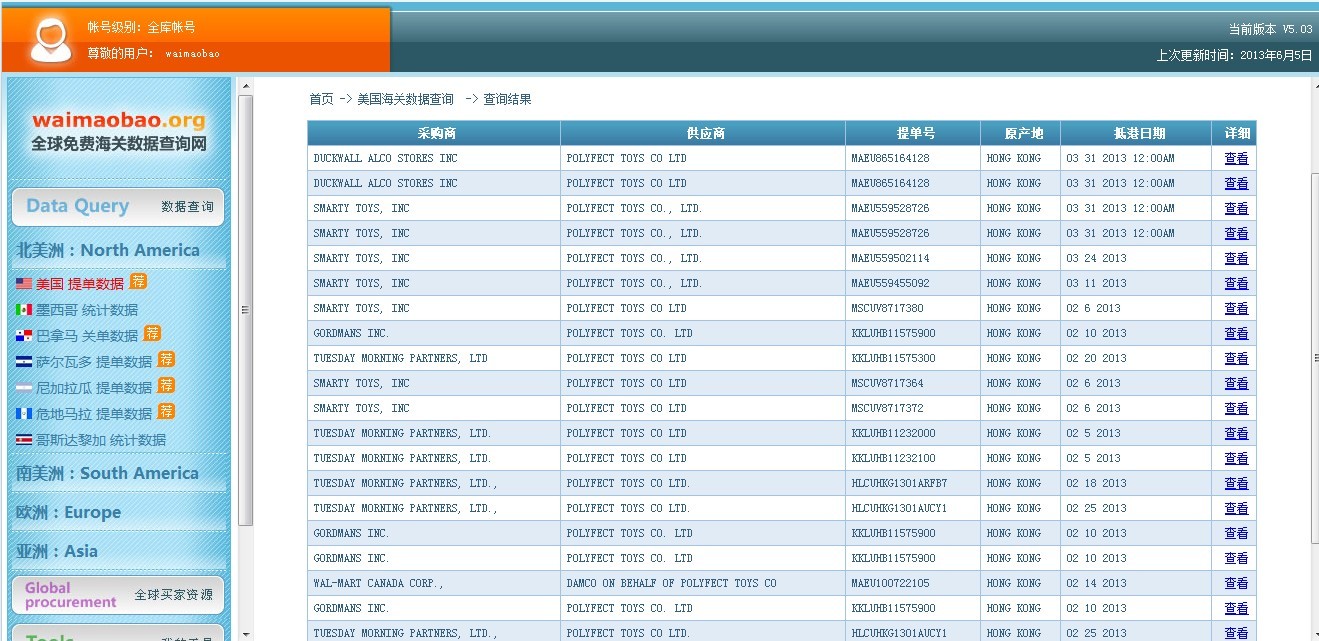This screenshot has width=1319, height=641.
Task: Click the waimaobao.org site logo
Action: point(119,131)
